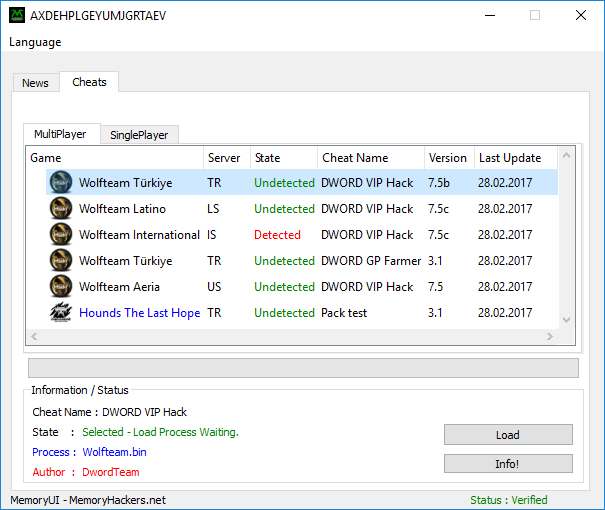Click the IS server cell
The height and width of the screenshot is (510, 605).
pos(211,235)
